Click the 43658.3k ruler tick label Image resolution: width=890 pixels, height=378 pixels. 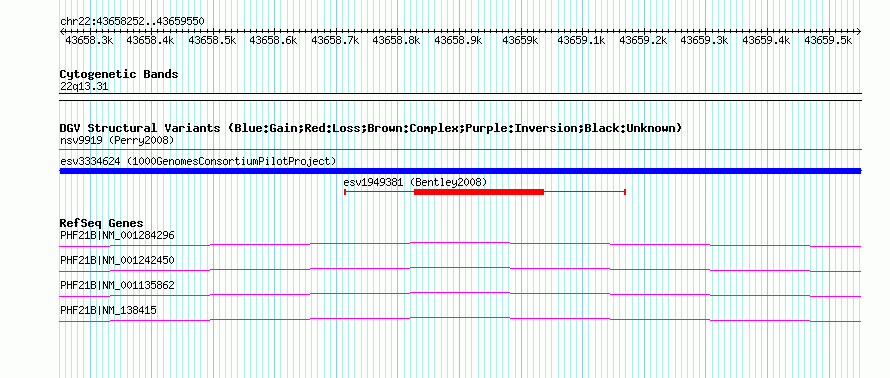pos(89,40)
